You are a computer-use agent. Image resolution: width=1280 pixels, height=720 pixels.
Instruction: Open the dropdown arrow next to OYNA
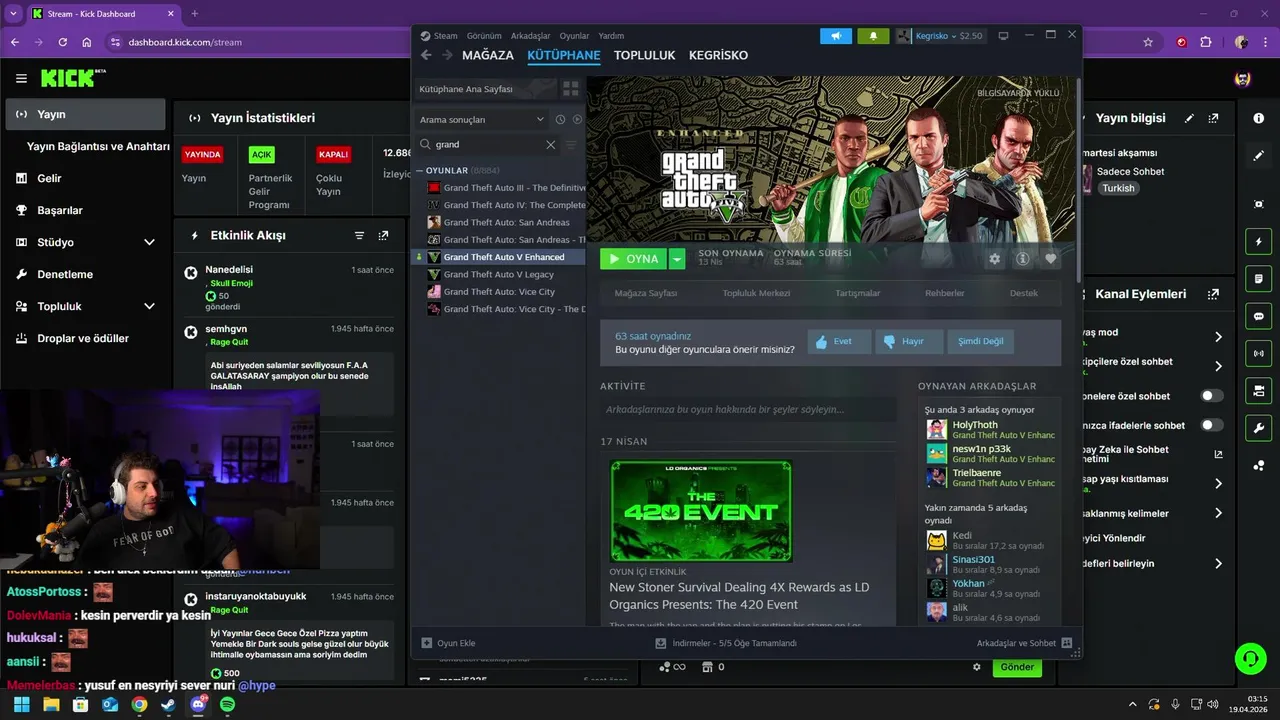point(677,259)
